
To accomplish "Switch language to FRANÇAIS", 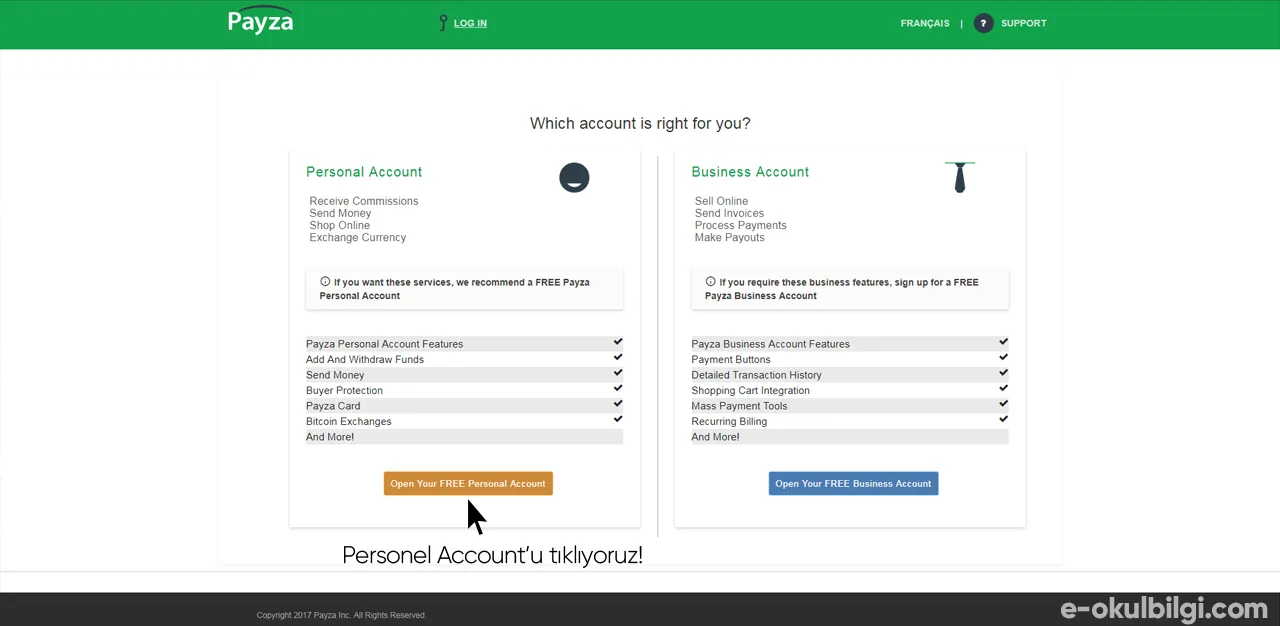I will (925, 23).
